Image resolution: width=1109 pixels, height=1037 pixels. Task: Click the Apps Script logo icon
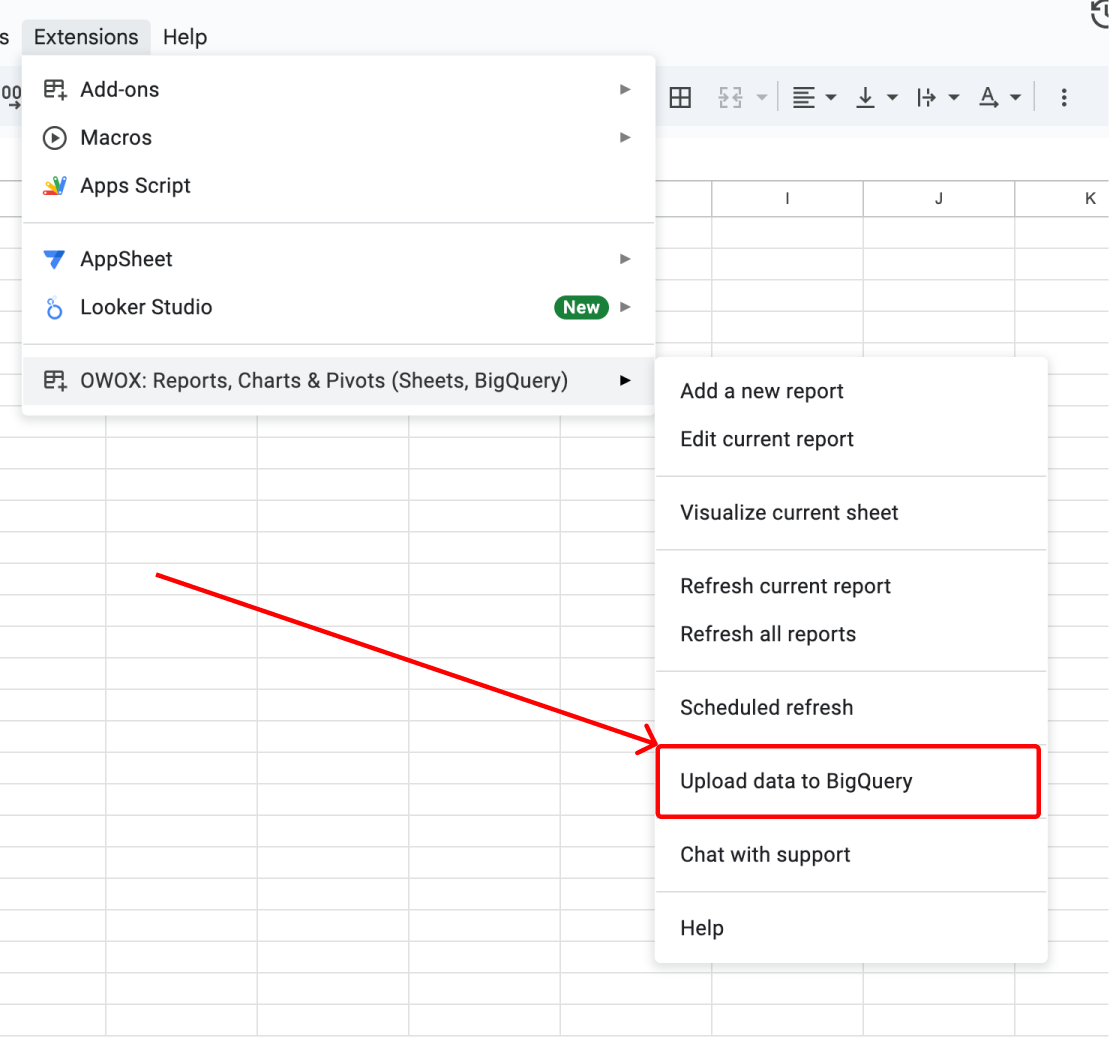point(54,185)
